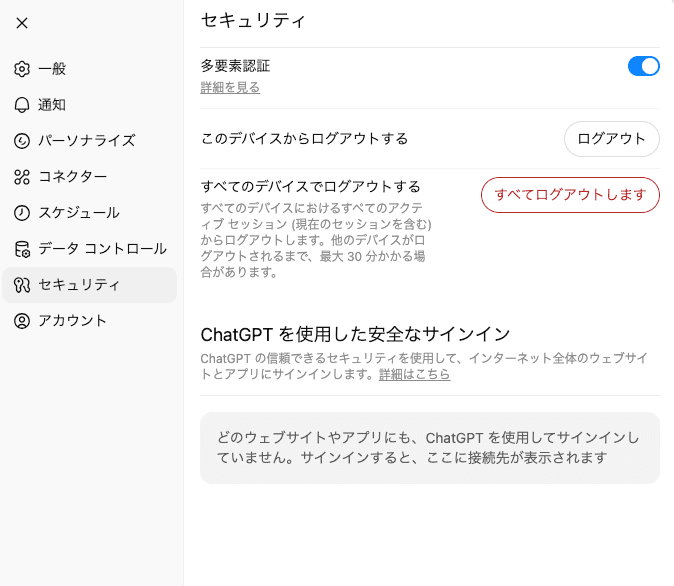Image resolution: width=674 pixels, height=586 pixels.
Task: Click the データ コントロール database icon
Action: point(22,249)
